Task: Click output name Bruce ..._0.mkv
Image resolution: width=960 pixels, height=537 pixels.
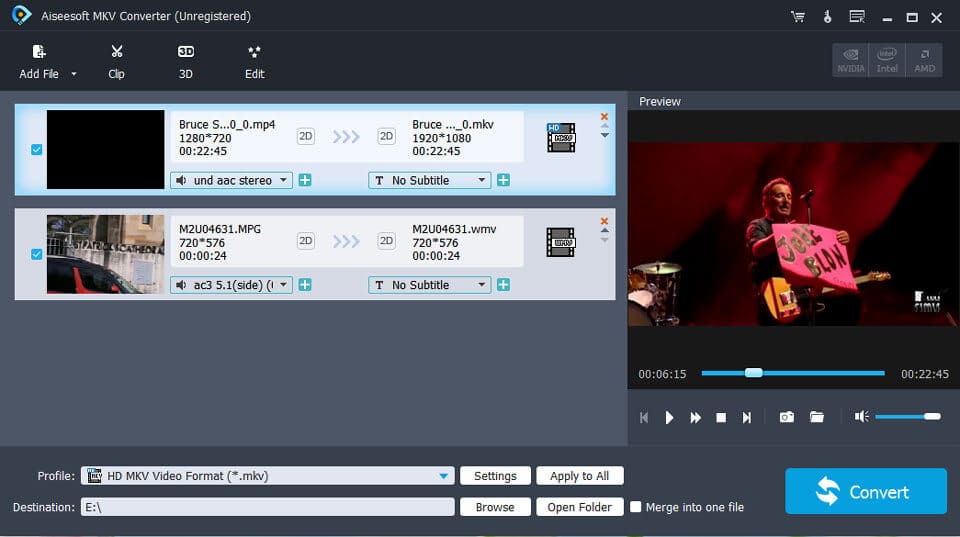Action: coord(452,124)
